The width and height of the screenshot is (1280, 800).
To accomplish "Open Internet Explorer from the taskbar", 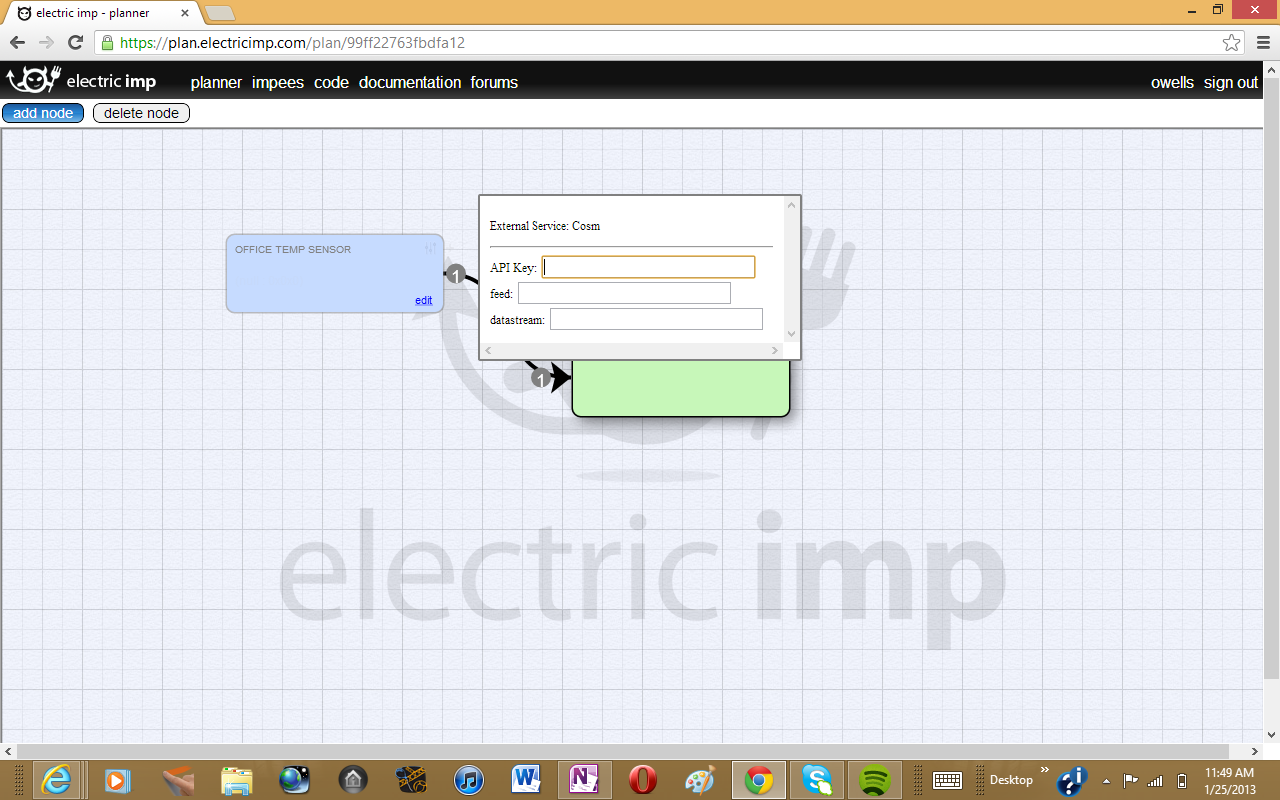I will point(57,780).
